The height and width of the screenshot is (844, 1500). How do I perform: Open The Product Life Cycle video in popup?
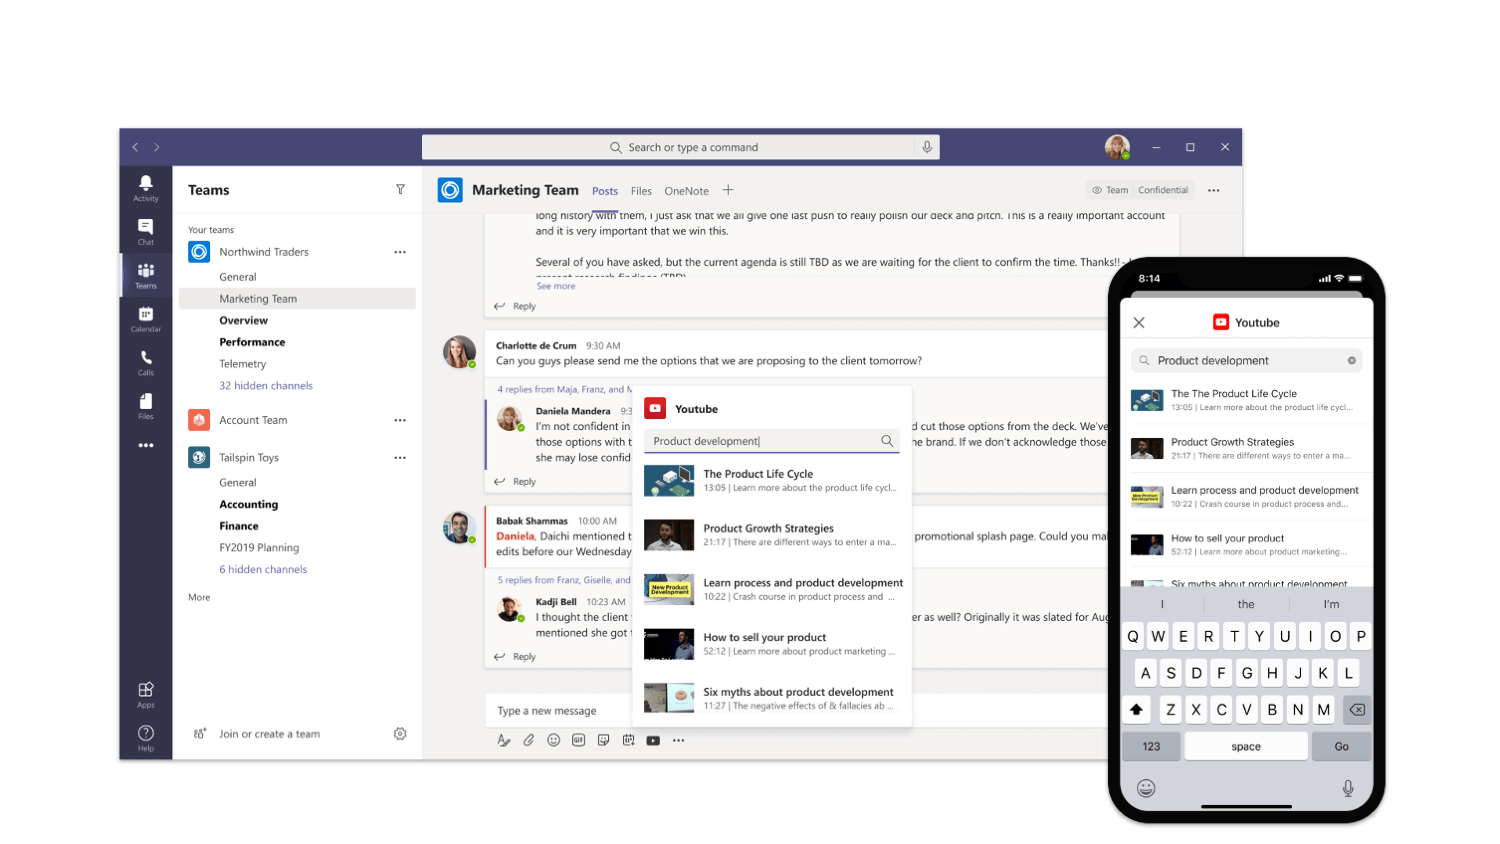[x=772, y=480]
